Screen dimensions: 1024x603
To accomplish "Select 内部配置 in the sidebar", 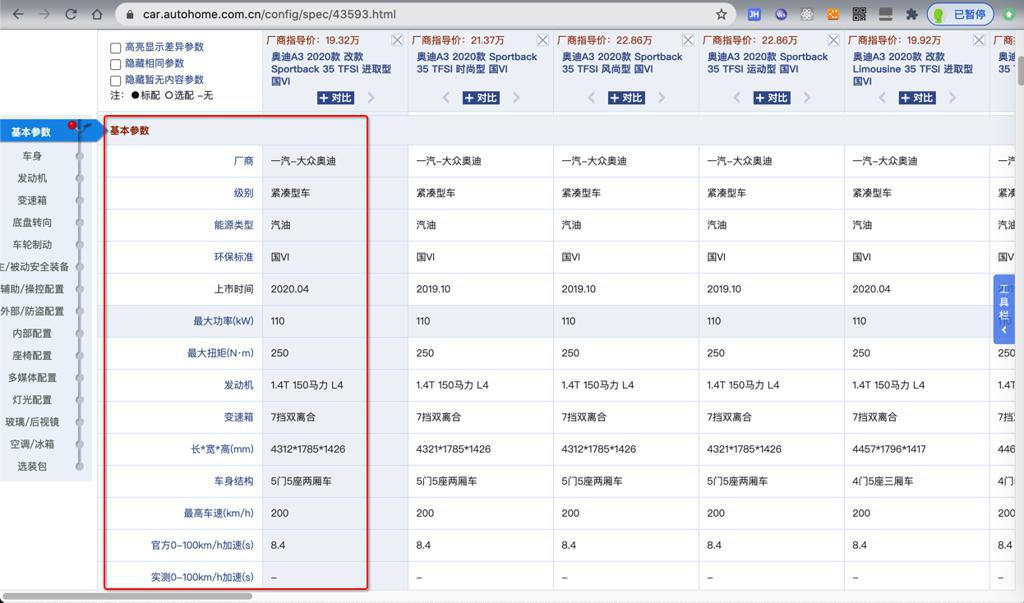I will 32,334.
